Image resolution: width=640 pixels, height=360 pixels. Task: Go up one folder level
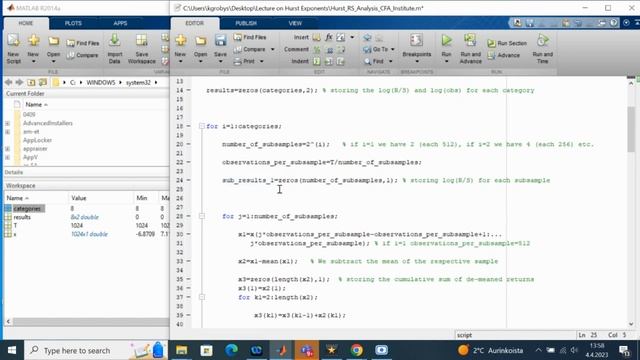[x=31, y=82]
